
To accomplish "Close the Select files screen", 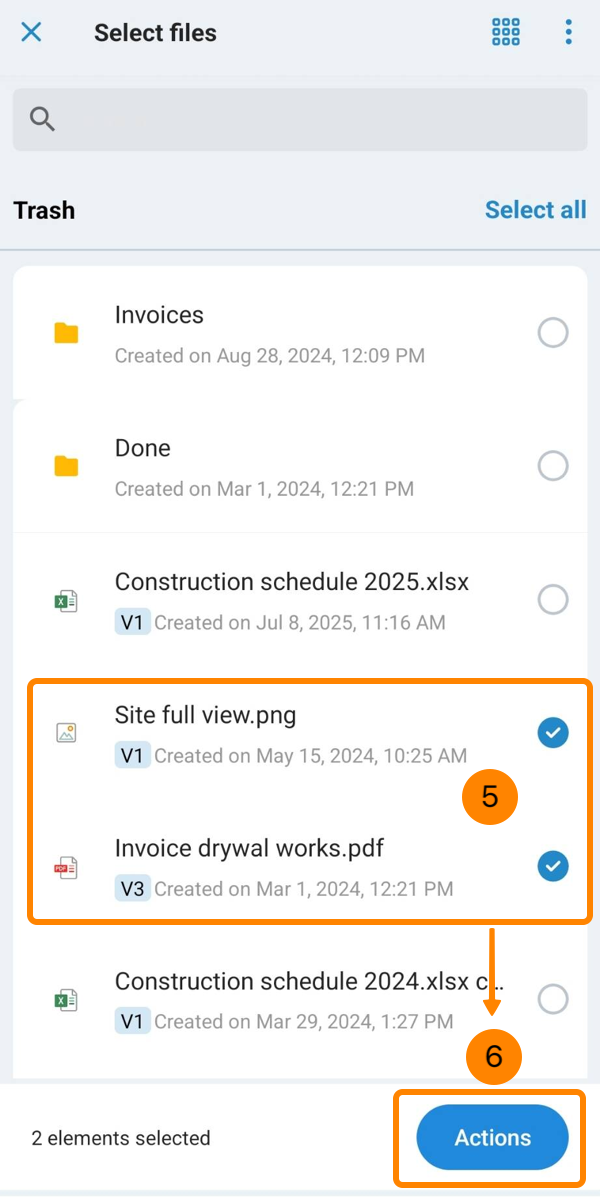I will 32,32.
